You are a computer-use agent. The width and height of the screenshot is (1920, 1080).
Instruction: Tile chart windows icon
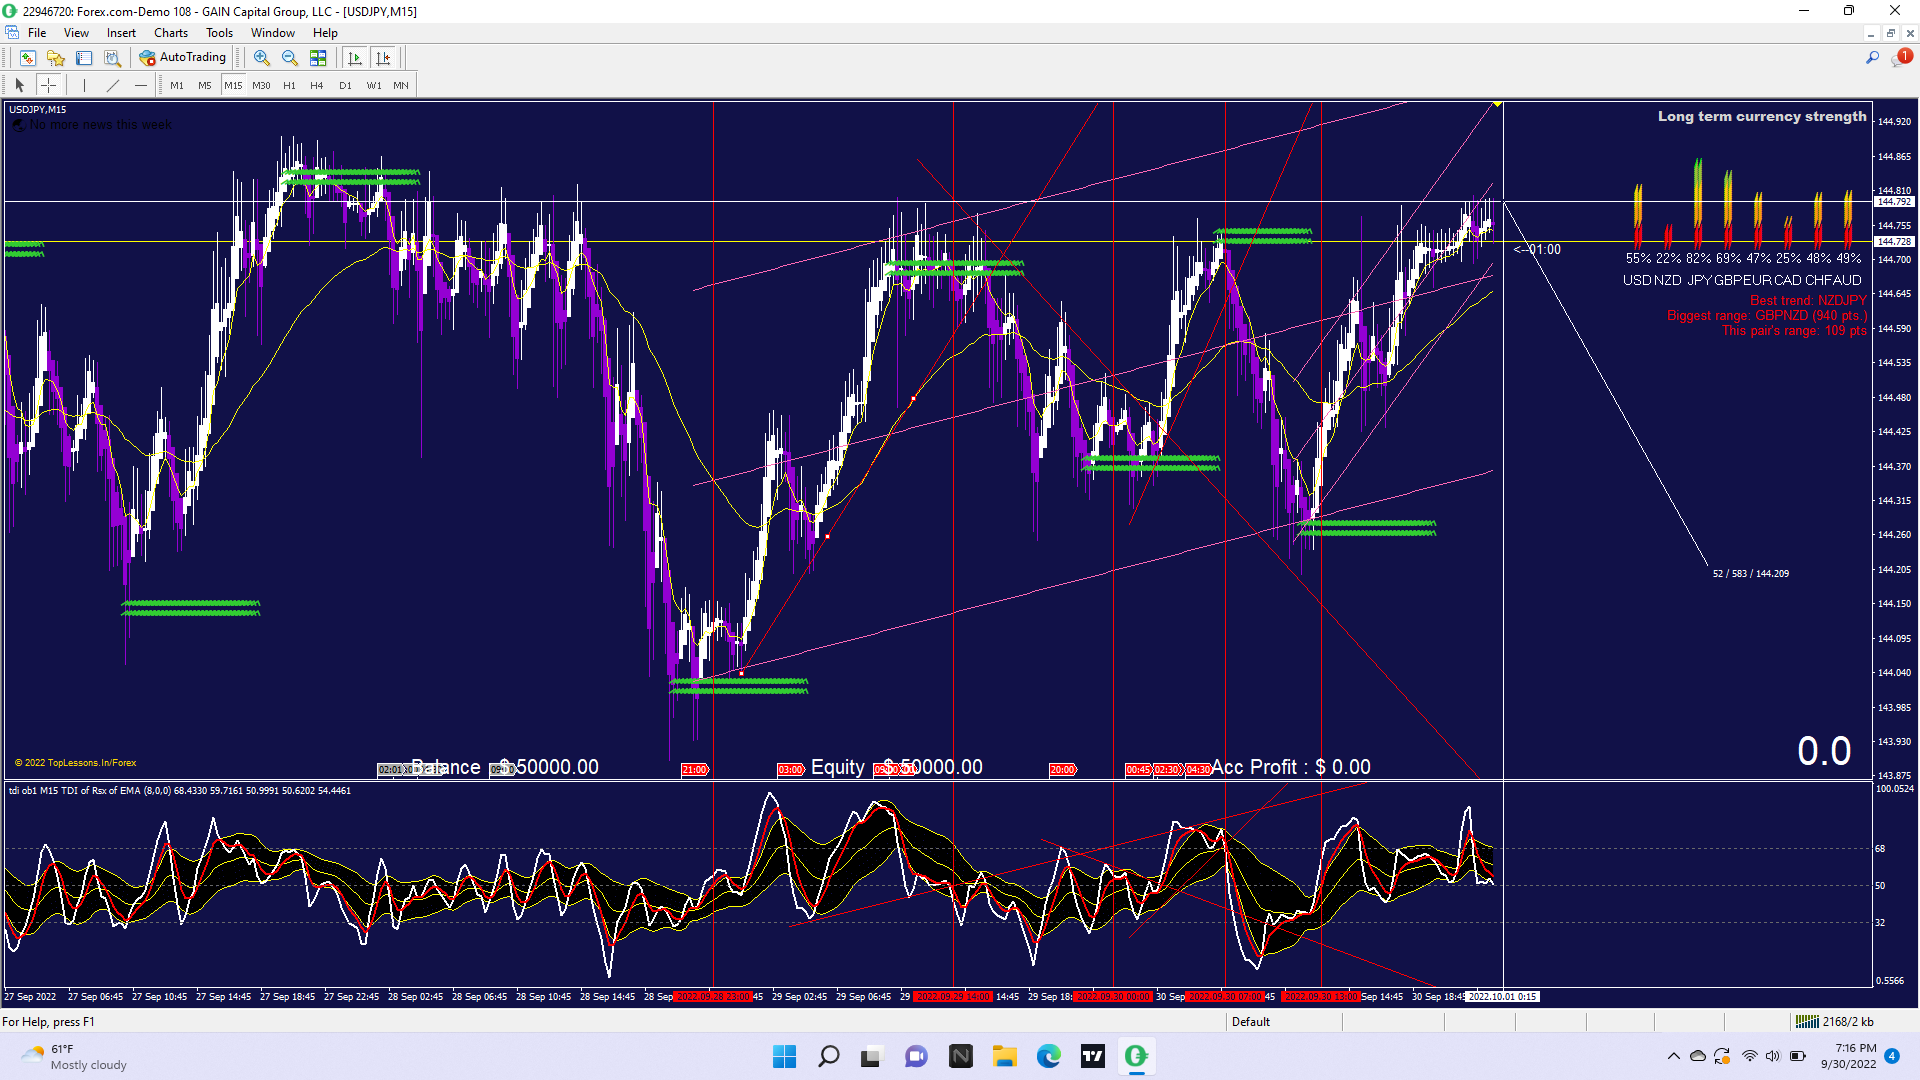(x=318, y=58)
